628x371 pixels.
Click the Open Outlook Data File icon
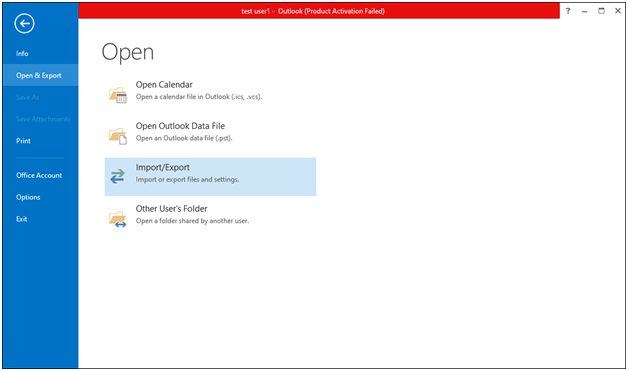coord(118,136)
